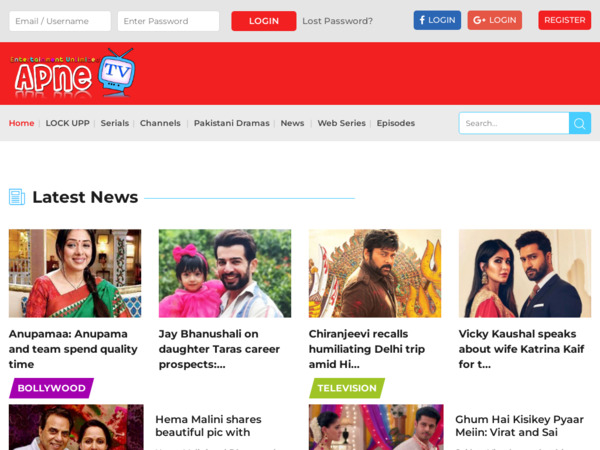Open the Serials menu
This screenshot has height=450, width=600.
tap(115, 123)
